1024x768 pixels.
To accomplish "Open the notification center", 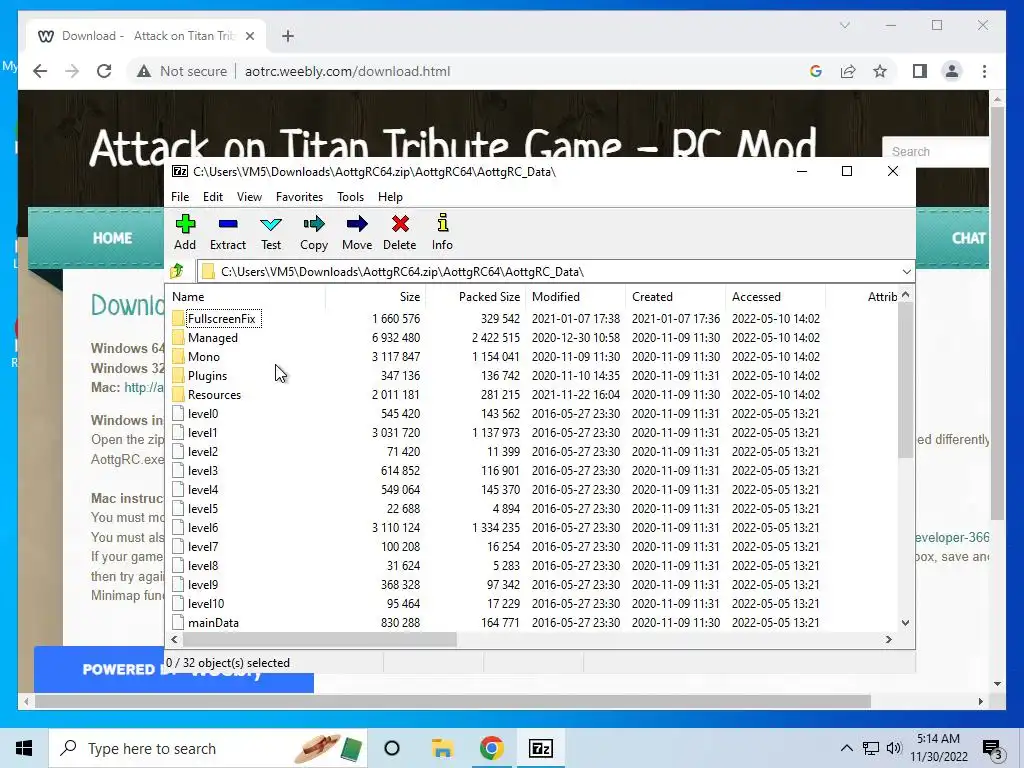I will pyautogui.click(x=993, y=749).
